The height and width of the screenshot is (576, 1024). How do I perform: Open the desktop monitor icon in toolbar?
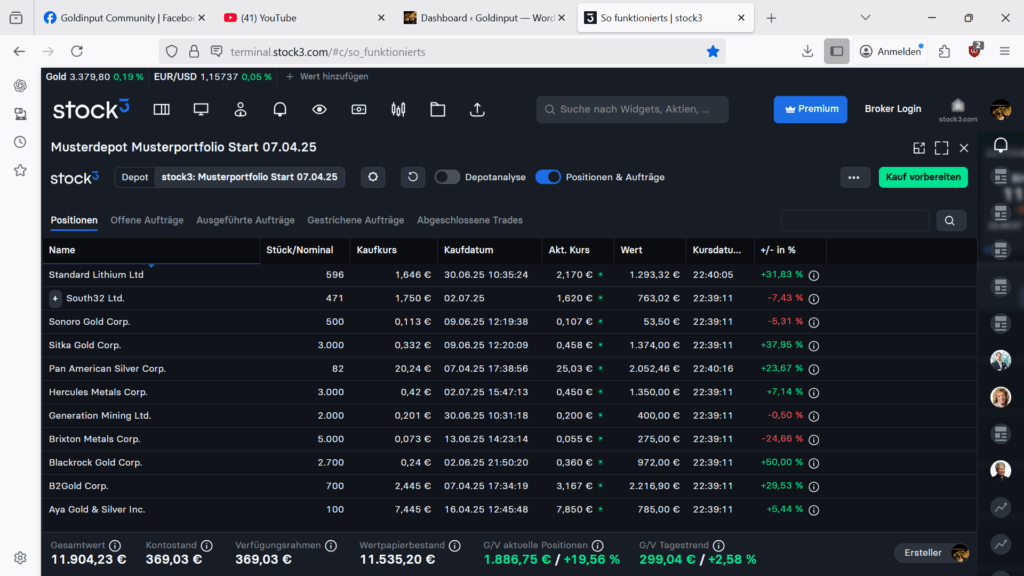(201, 110)
